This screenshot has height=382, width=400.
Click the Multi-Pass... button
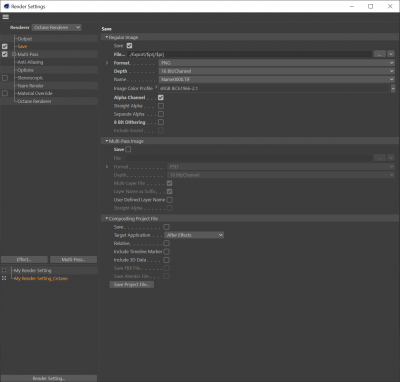[x=73, y=259]
